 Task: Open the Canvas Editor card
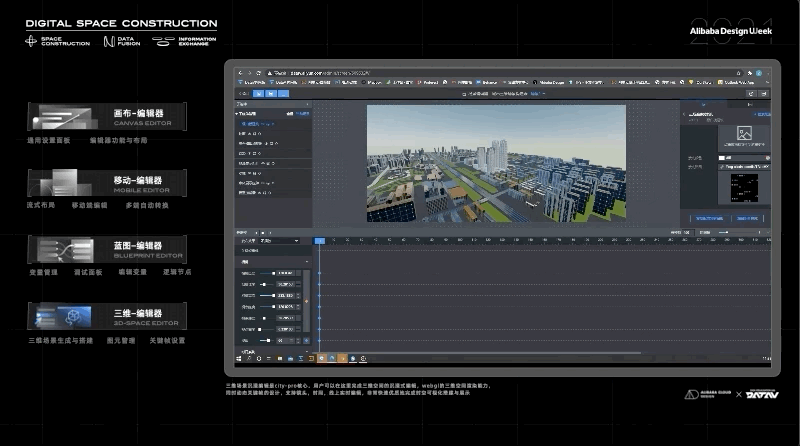[x=108, y=117]
